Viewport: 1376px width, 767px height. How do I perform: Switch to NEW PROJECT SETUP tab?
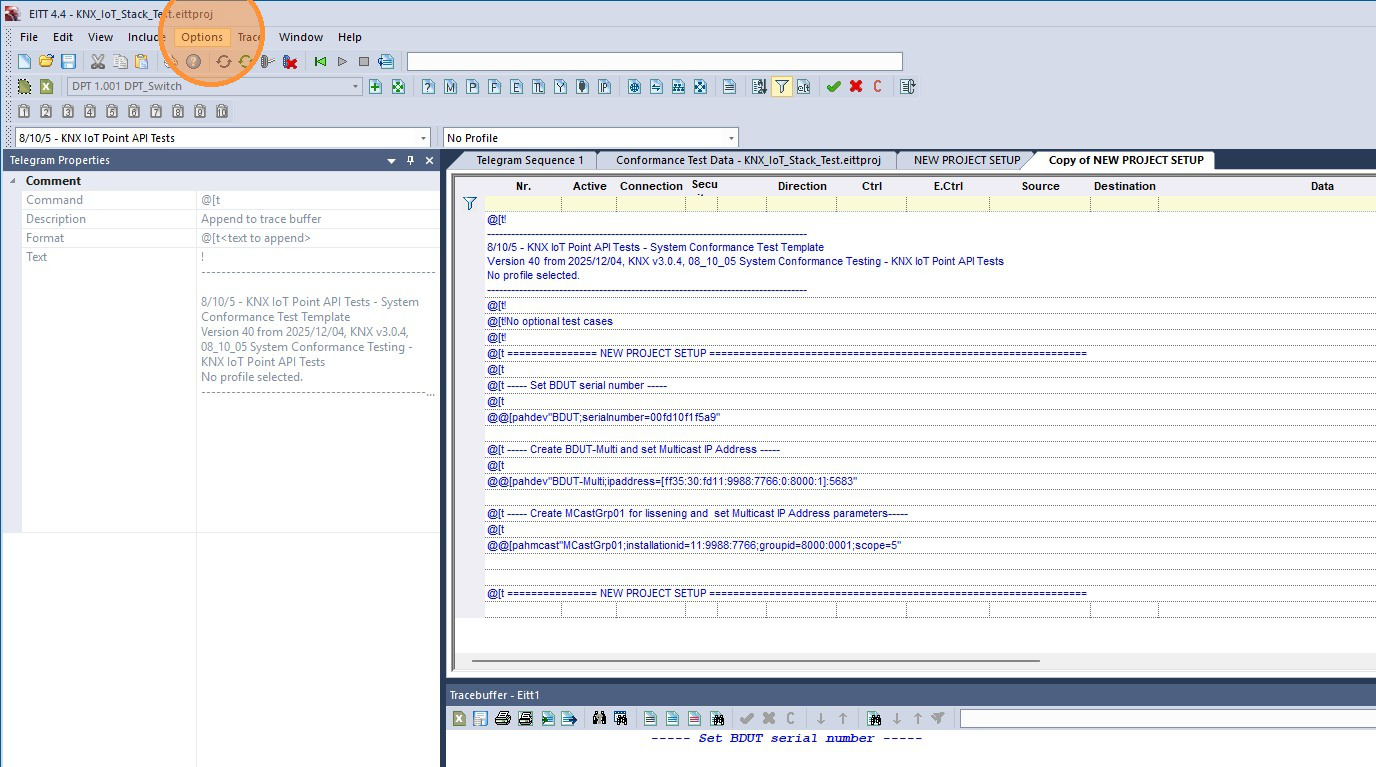[967, 160]
